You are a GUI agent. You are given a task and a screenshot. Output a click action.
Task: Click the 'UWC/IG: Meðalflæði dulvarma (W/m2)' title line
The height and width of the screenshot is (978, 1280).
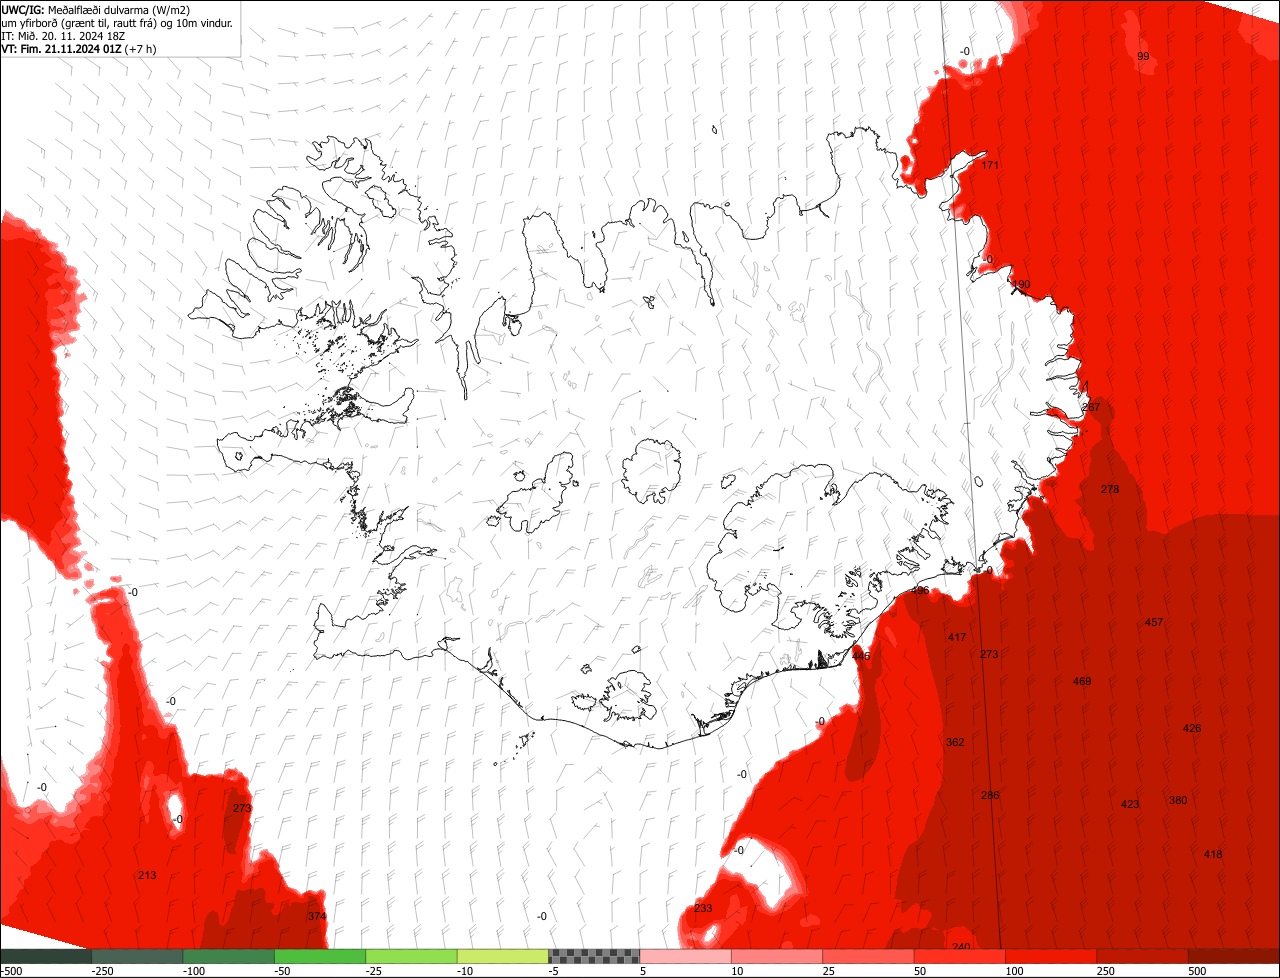96,9
